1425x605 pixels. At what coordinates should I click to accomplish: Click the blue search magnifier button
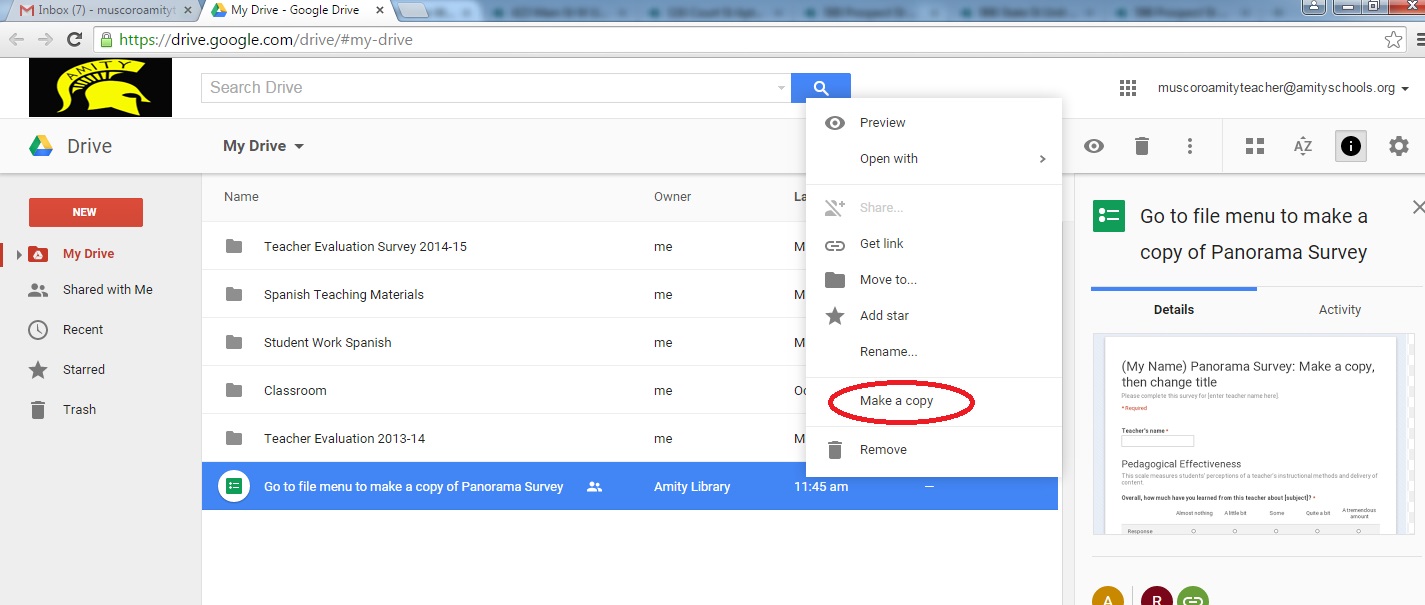820,88
